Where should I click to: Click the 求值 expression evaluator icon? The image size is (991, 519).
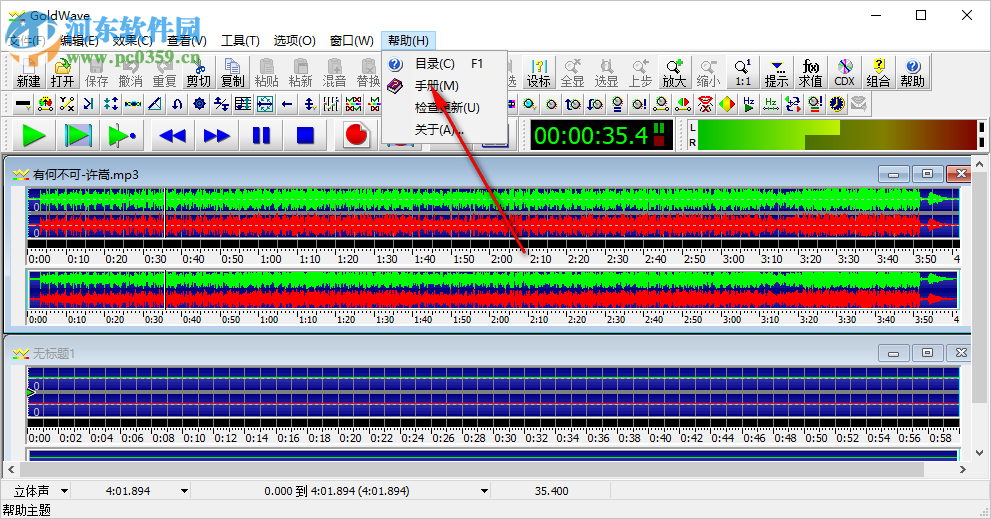pyautogui.click(x=811, y=72)
